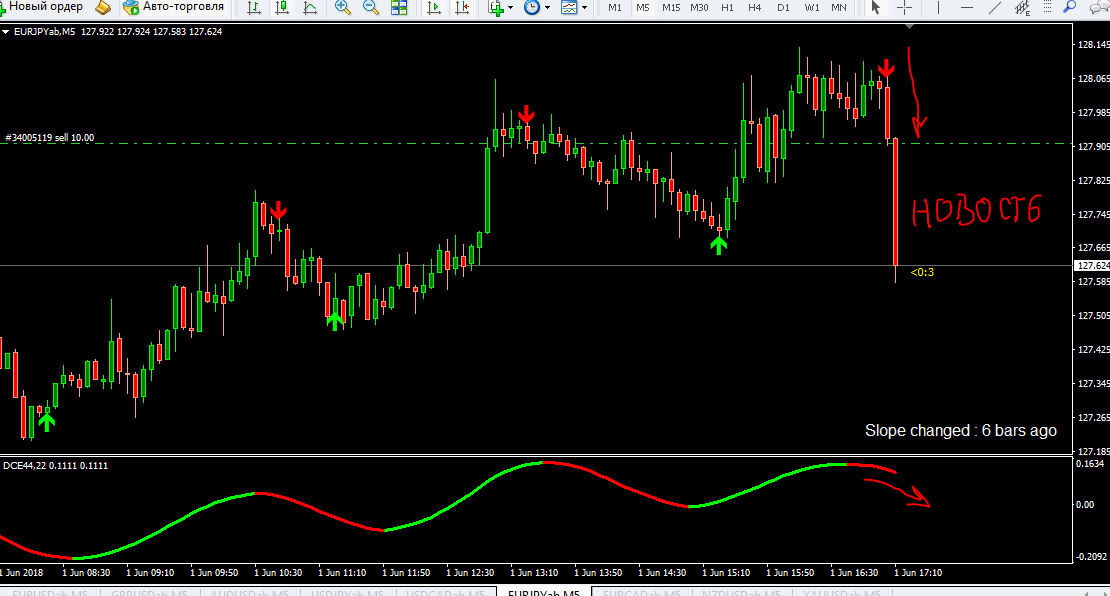The image size is (1110, 596).
Task: Toggle chart shift from right border
Action: tap(462, 8)
